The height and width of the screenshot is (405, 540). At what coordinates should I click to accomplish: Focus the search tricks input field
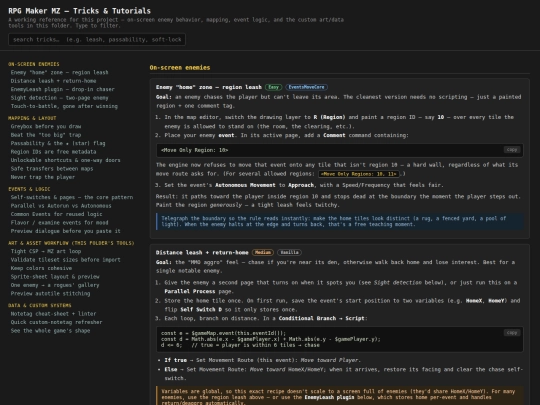(97, 40)
